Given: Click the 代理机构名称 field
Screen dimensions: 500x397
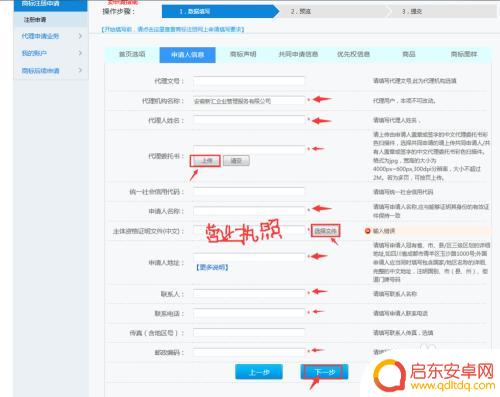Looking at the screenshot, I should click(x=249, y=100).
